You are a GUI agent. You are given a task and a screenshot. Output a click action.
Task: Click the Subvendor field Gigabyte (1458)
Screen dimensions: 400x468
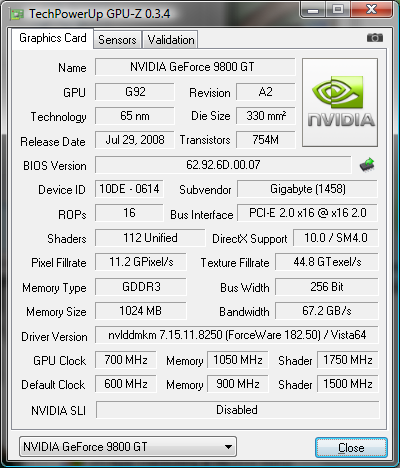tap(308, 189)
